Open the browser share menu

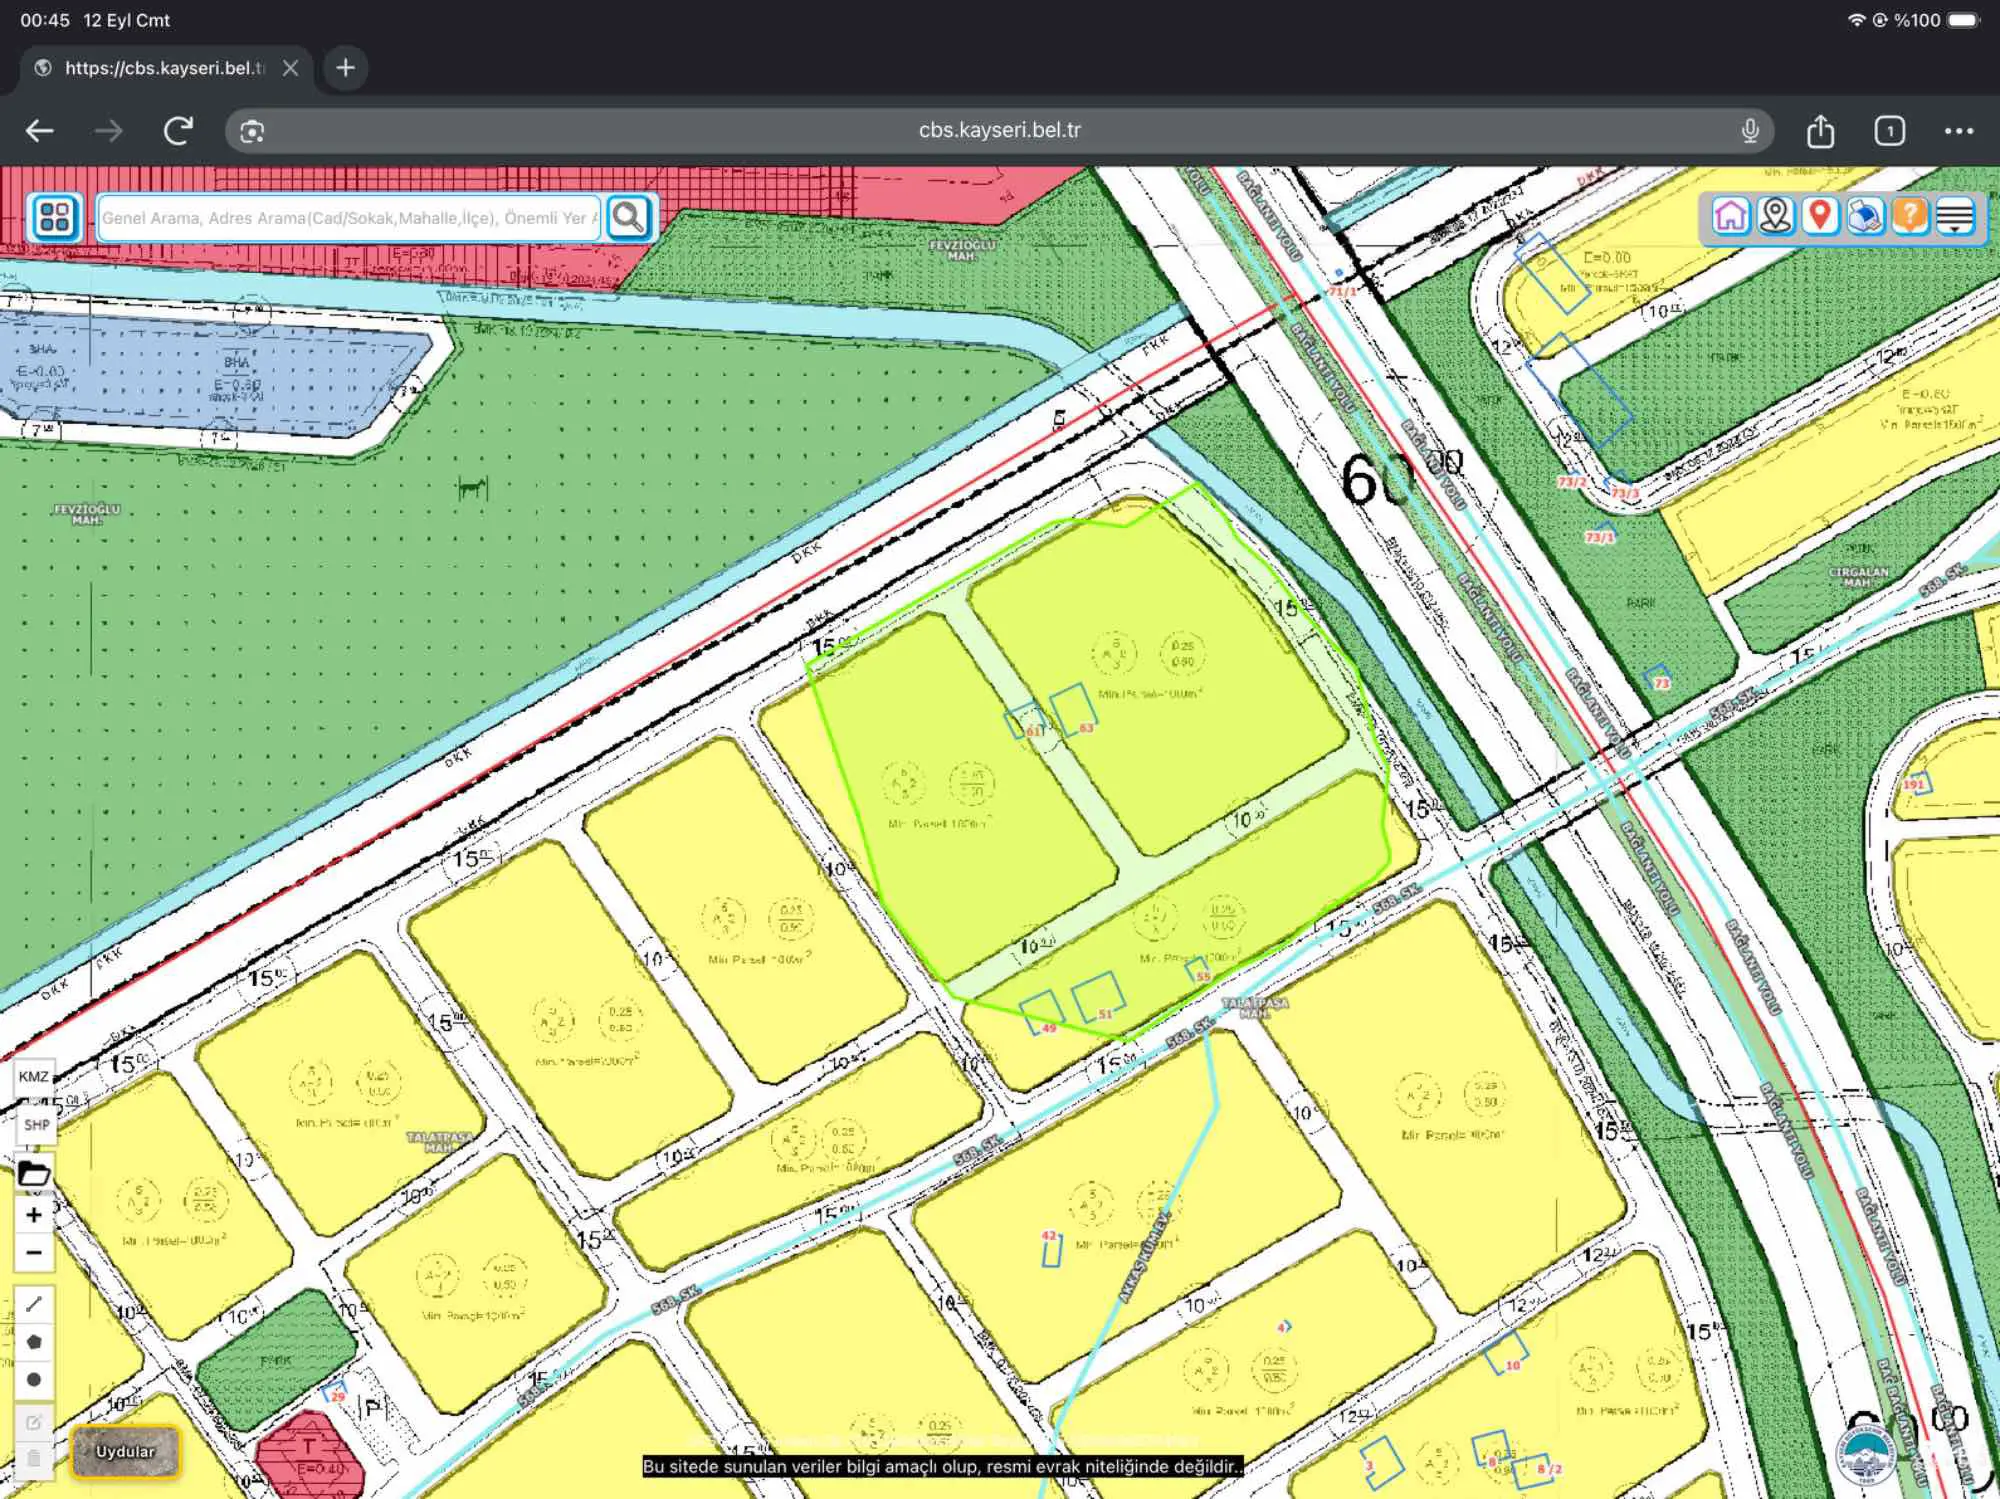point(1821,131)
